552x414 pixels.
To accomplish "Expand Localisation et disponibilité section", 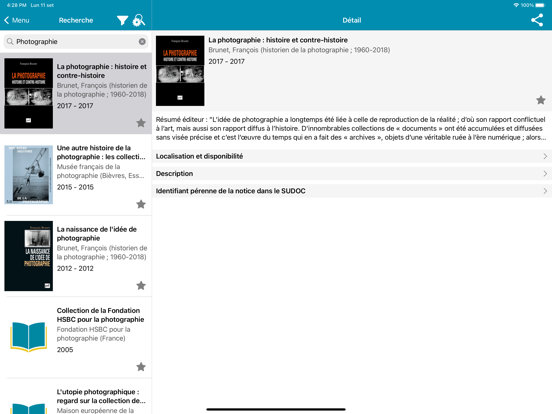I will tap(352, 156).
